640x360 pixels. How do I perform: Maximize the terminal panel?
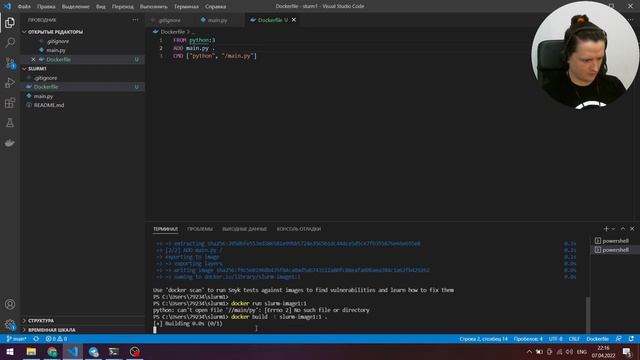[623, 229]
